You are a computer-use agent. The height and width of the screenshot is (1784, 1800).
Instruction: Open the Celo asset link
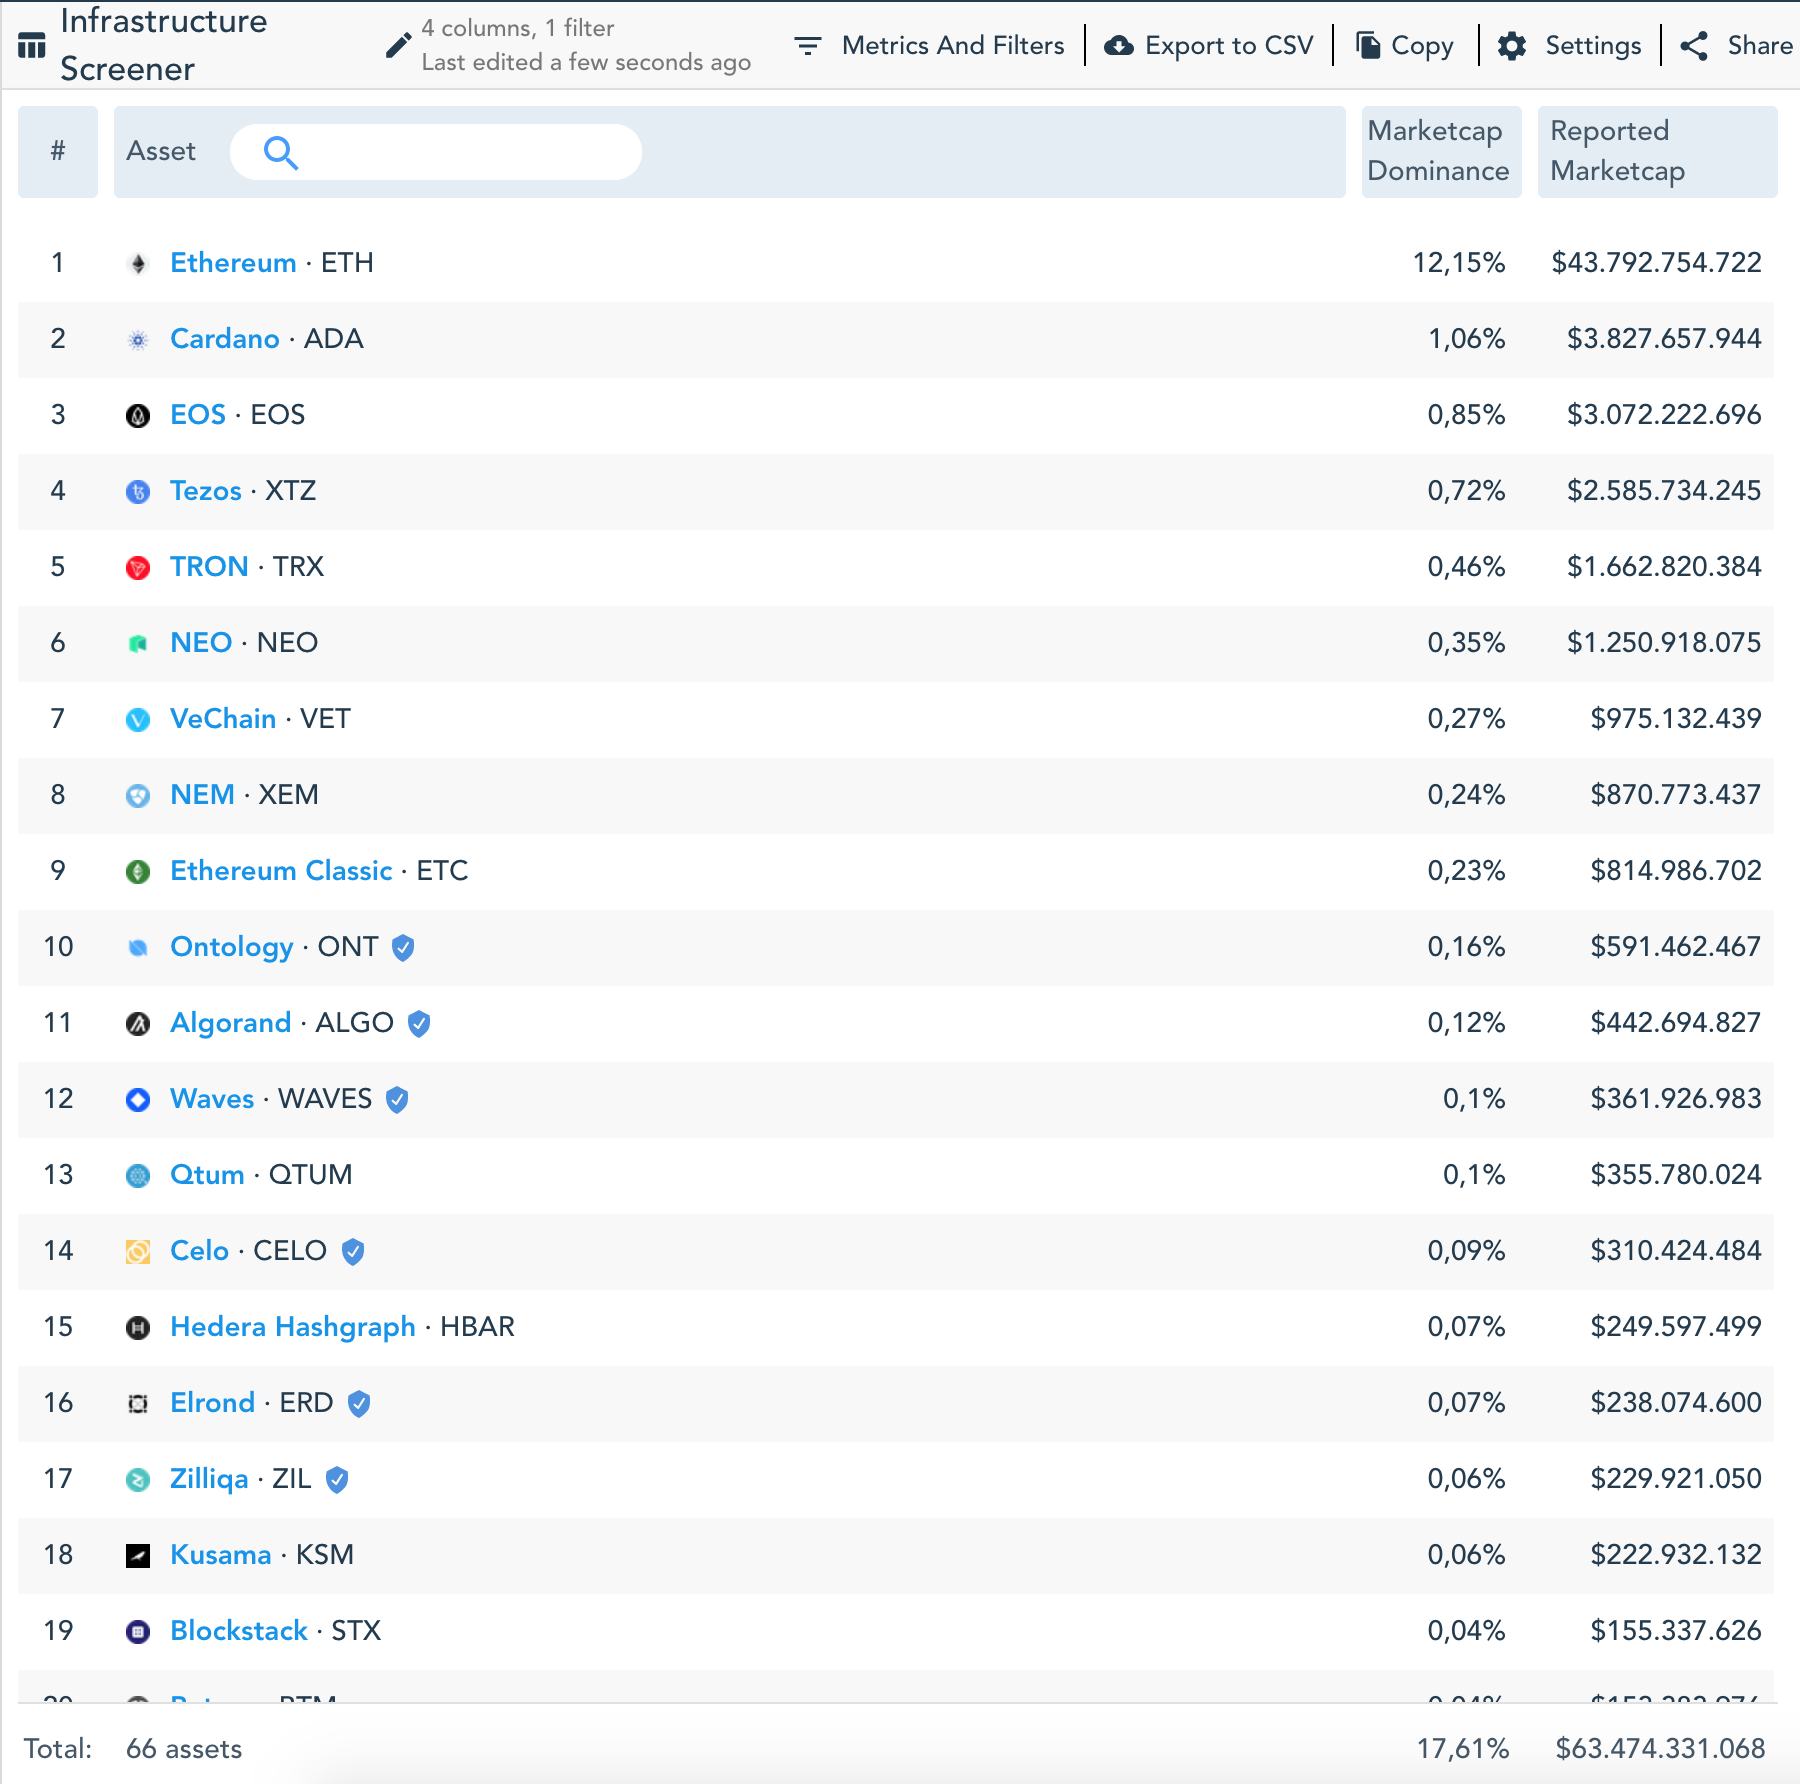[200, 1251]
